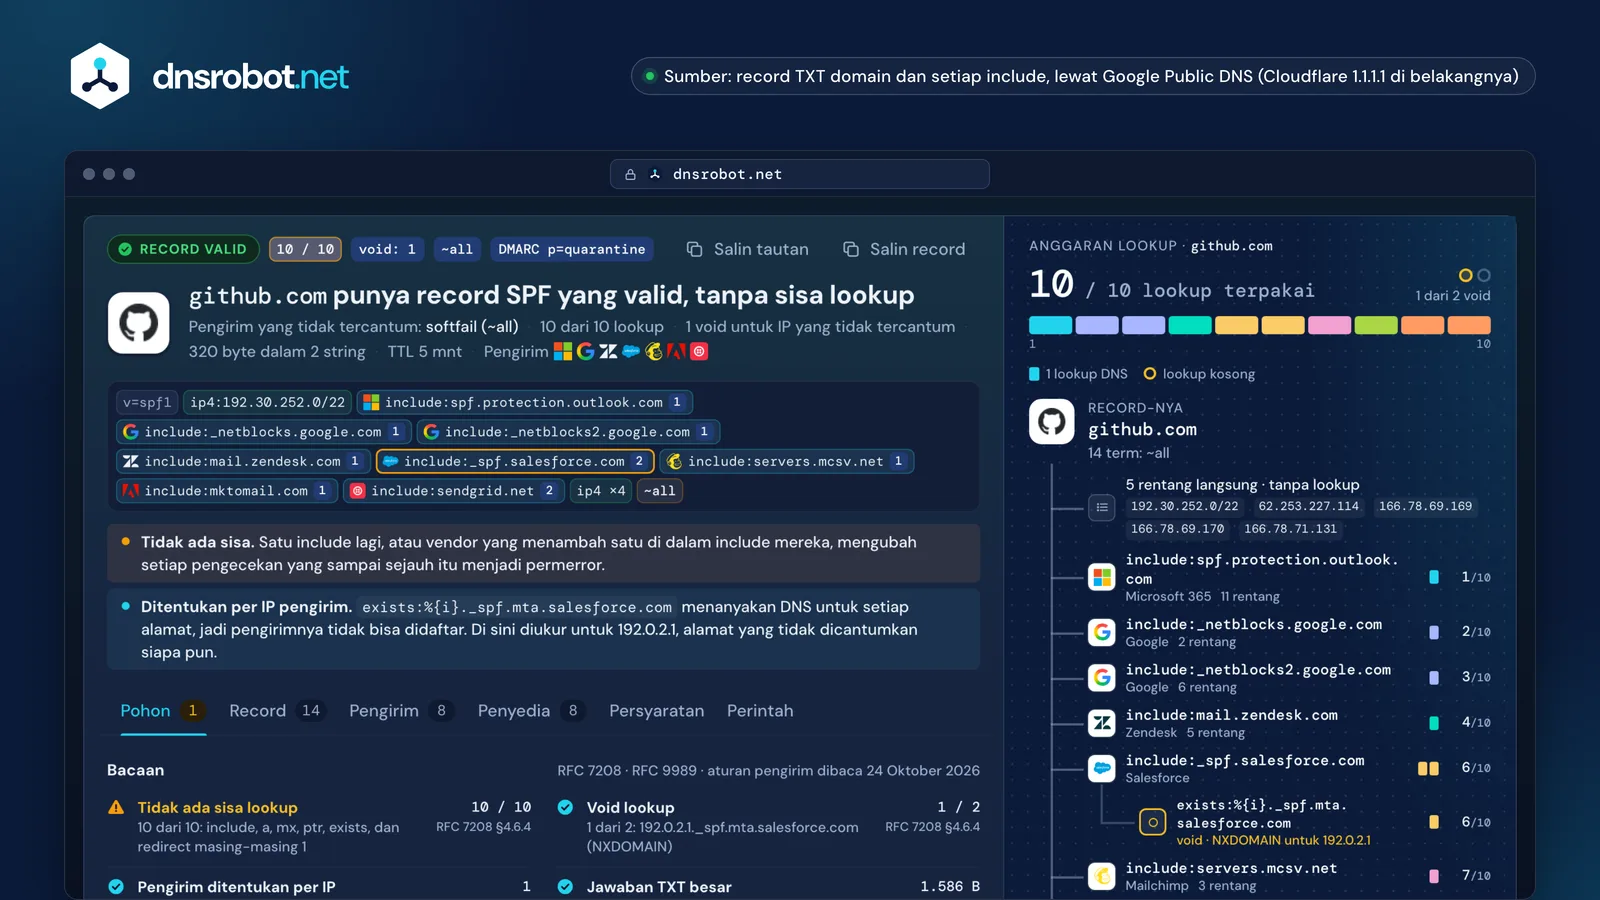Click the 10 / 10 lookup count badge
The image size is (1600, 900).
pos(305,249)
